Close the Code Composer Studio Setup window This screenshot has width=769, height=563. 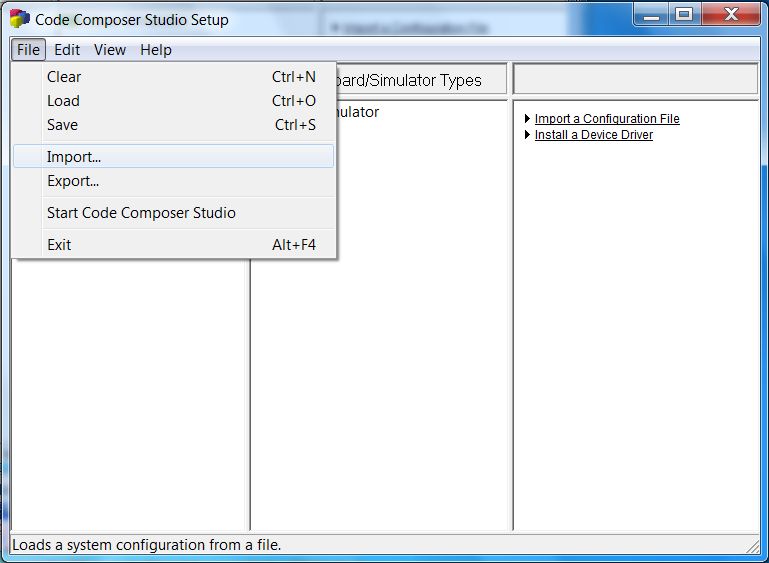731,14
